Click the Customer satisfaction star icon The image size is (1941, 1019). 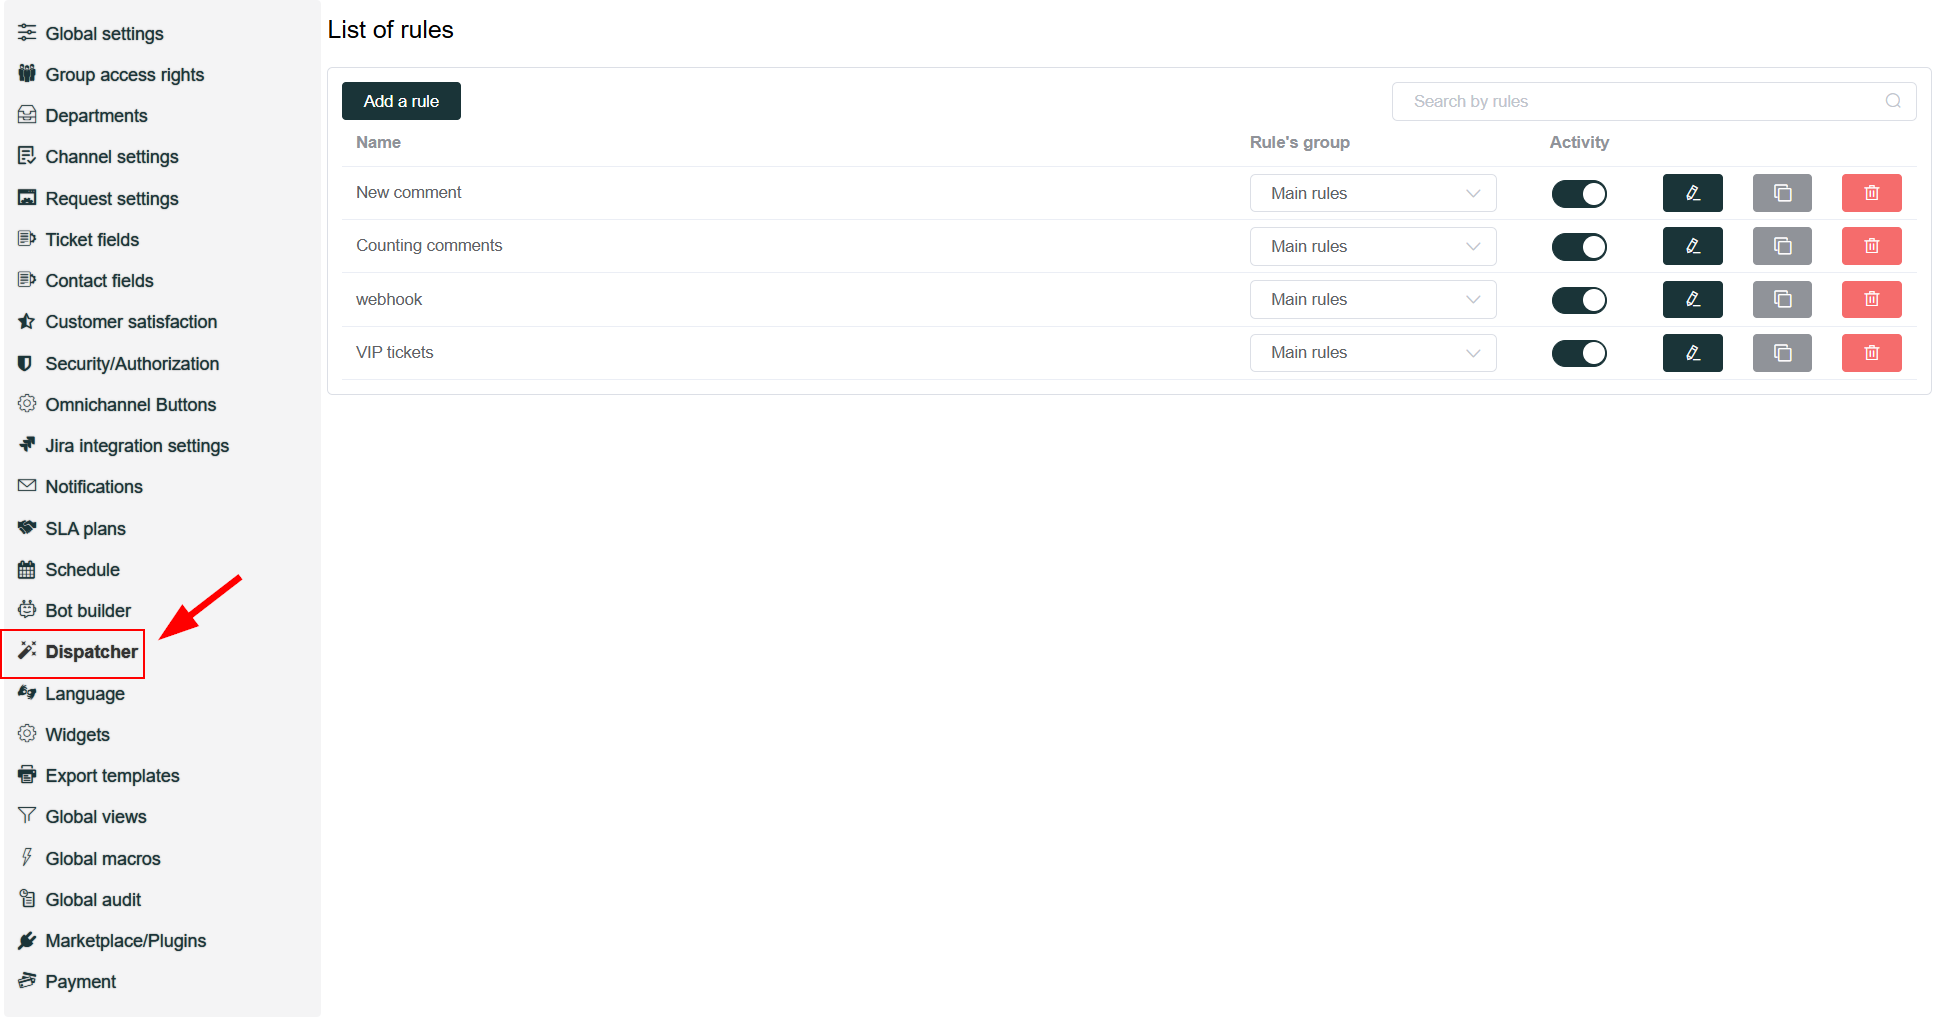click(x=27, y=321)
